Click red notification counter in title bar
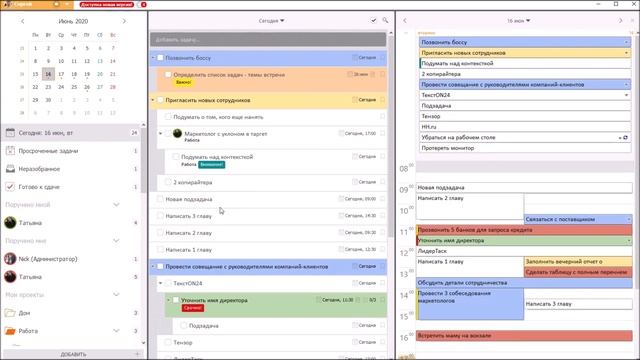The height and width of the screenshot is (360, 640). pos(143,4)
